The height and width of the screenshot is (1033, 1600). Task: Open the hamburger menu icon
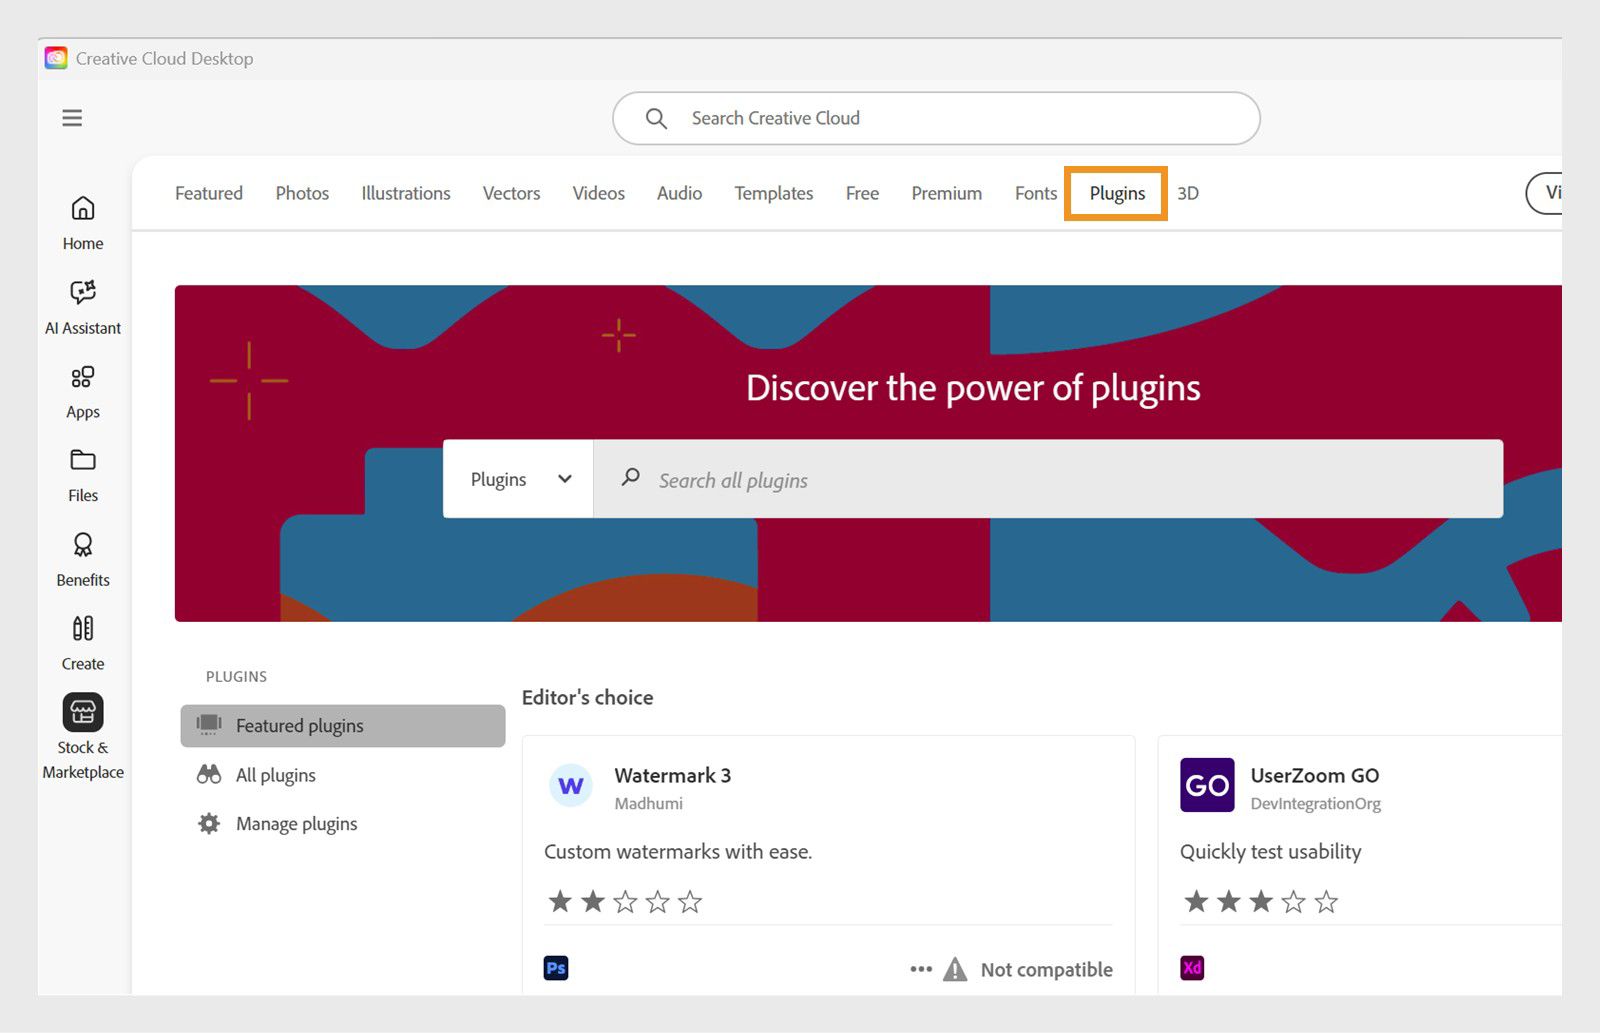[72, 118]
